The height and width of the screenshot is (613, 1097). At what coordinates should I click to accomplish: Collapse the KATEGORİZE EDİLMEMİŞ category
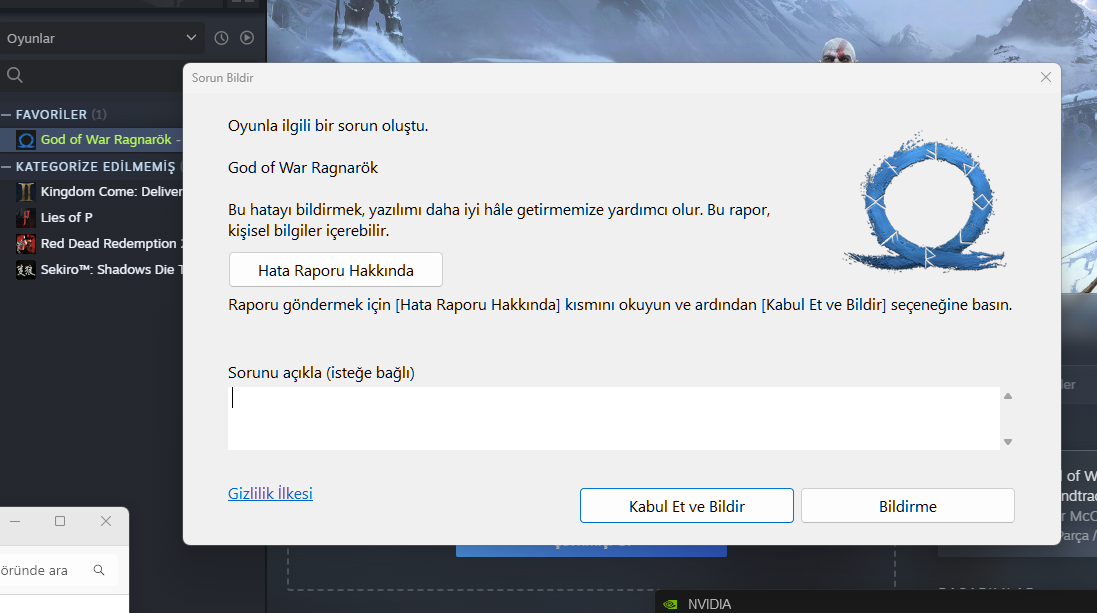6,167
